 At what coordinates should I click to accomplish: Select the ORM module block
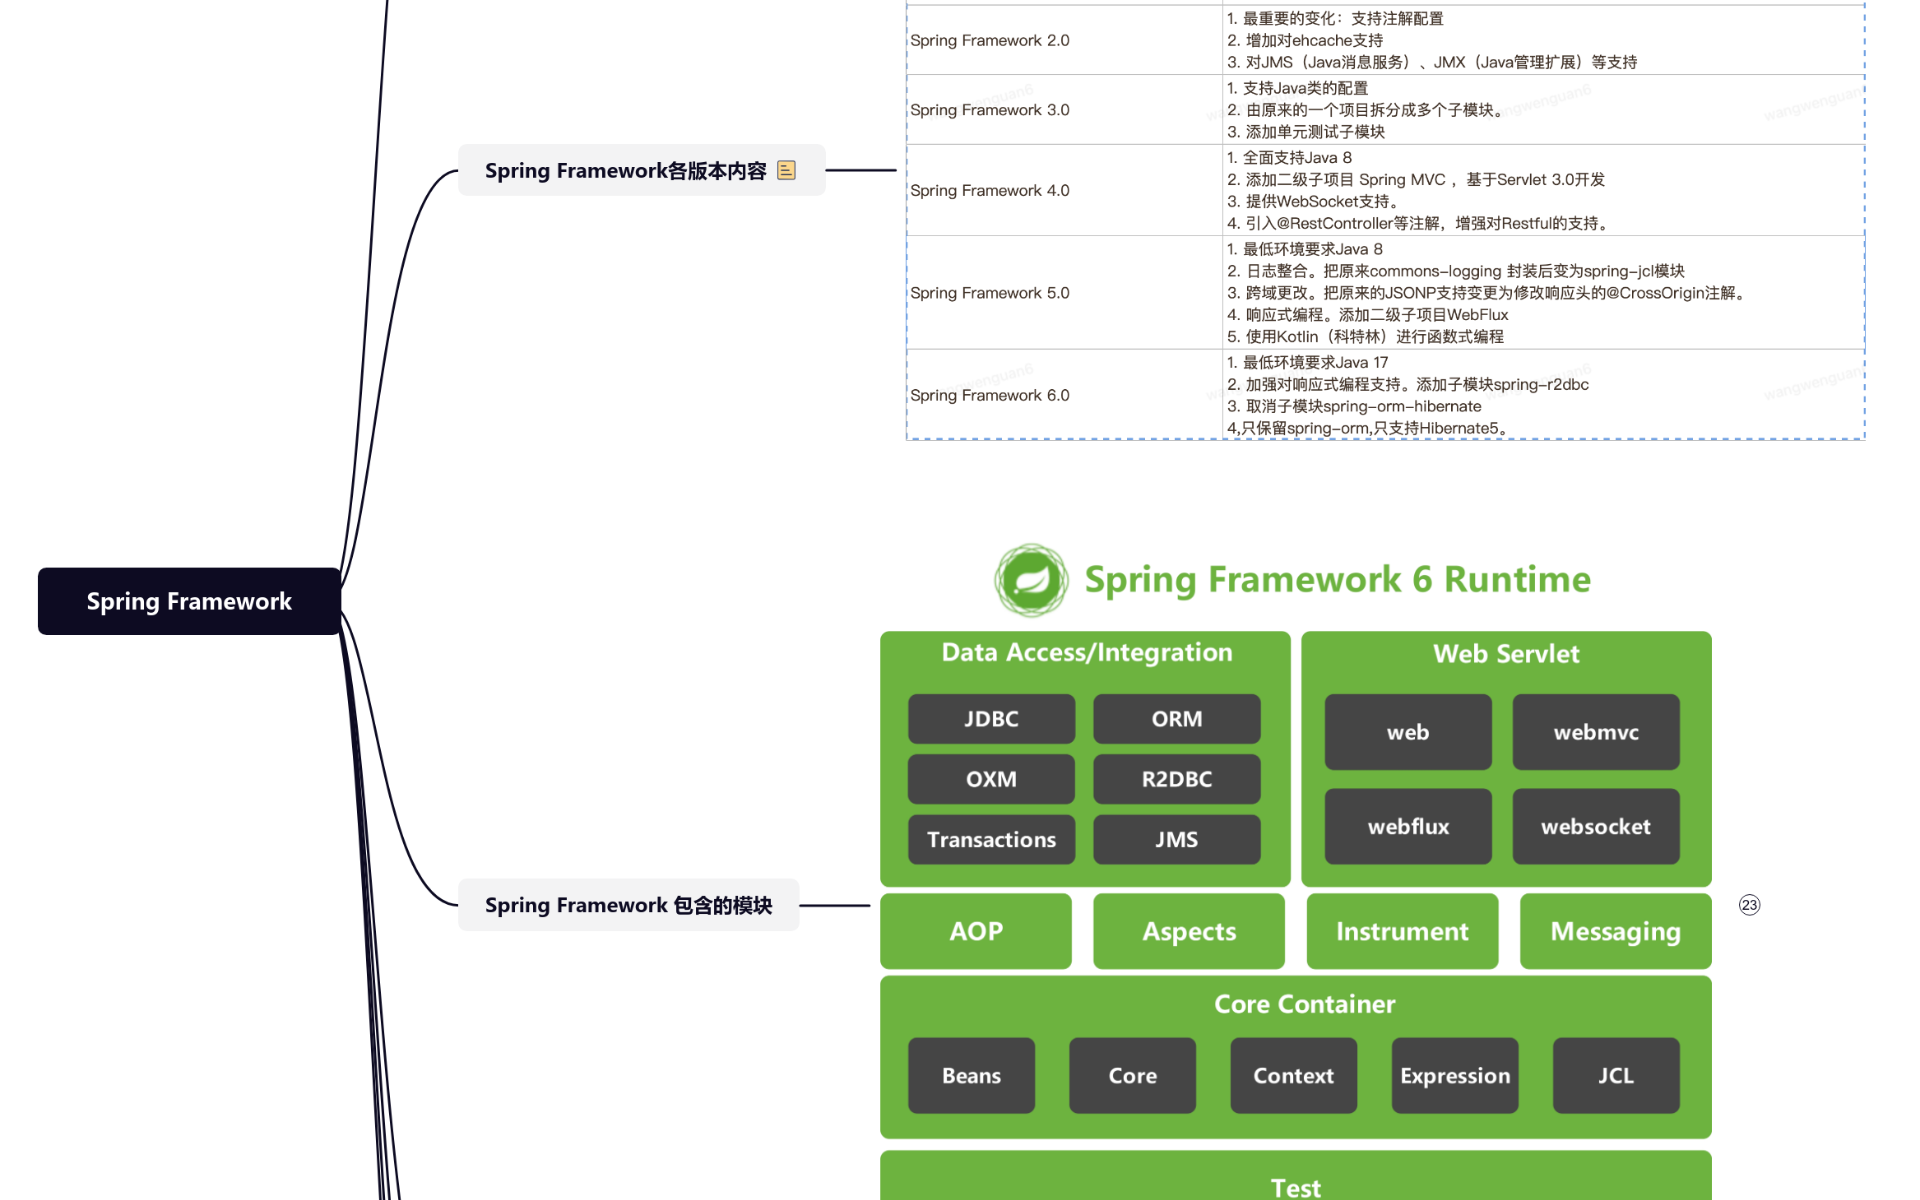click(1176, 718)
